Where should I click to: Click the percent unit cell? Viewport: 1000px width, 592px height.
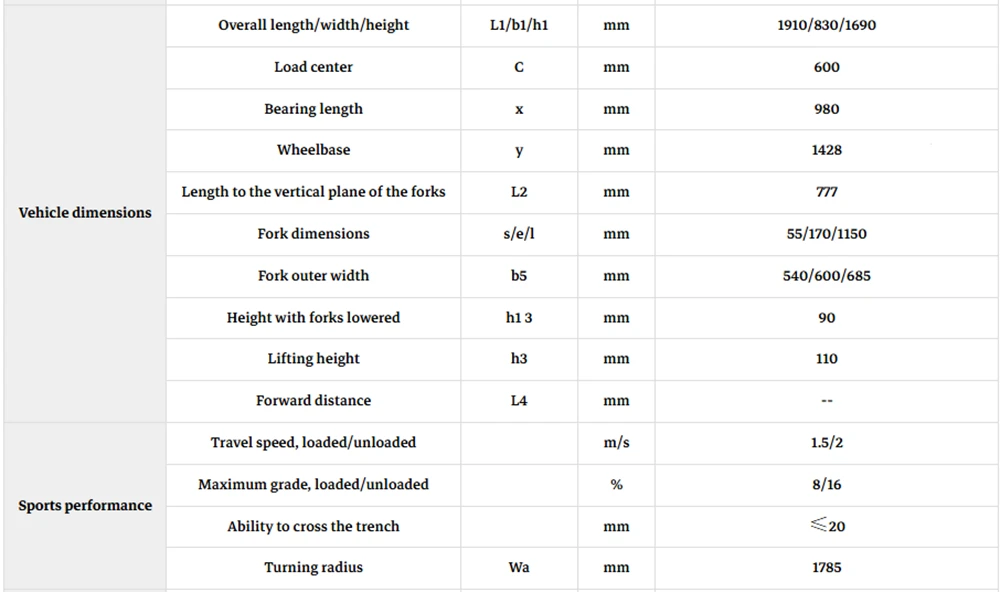tap(616, 485)
